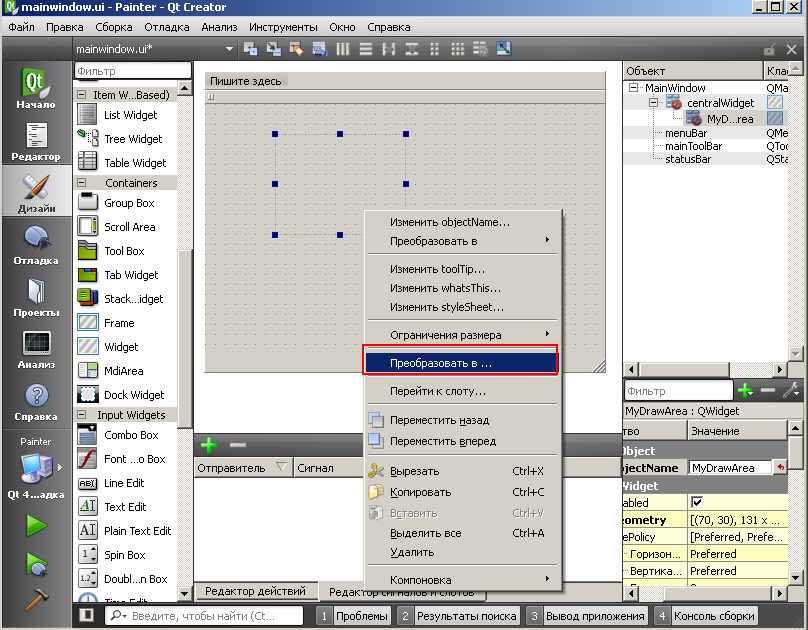Select Копировать in context menu

462,492
